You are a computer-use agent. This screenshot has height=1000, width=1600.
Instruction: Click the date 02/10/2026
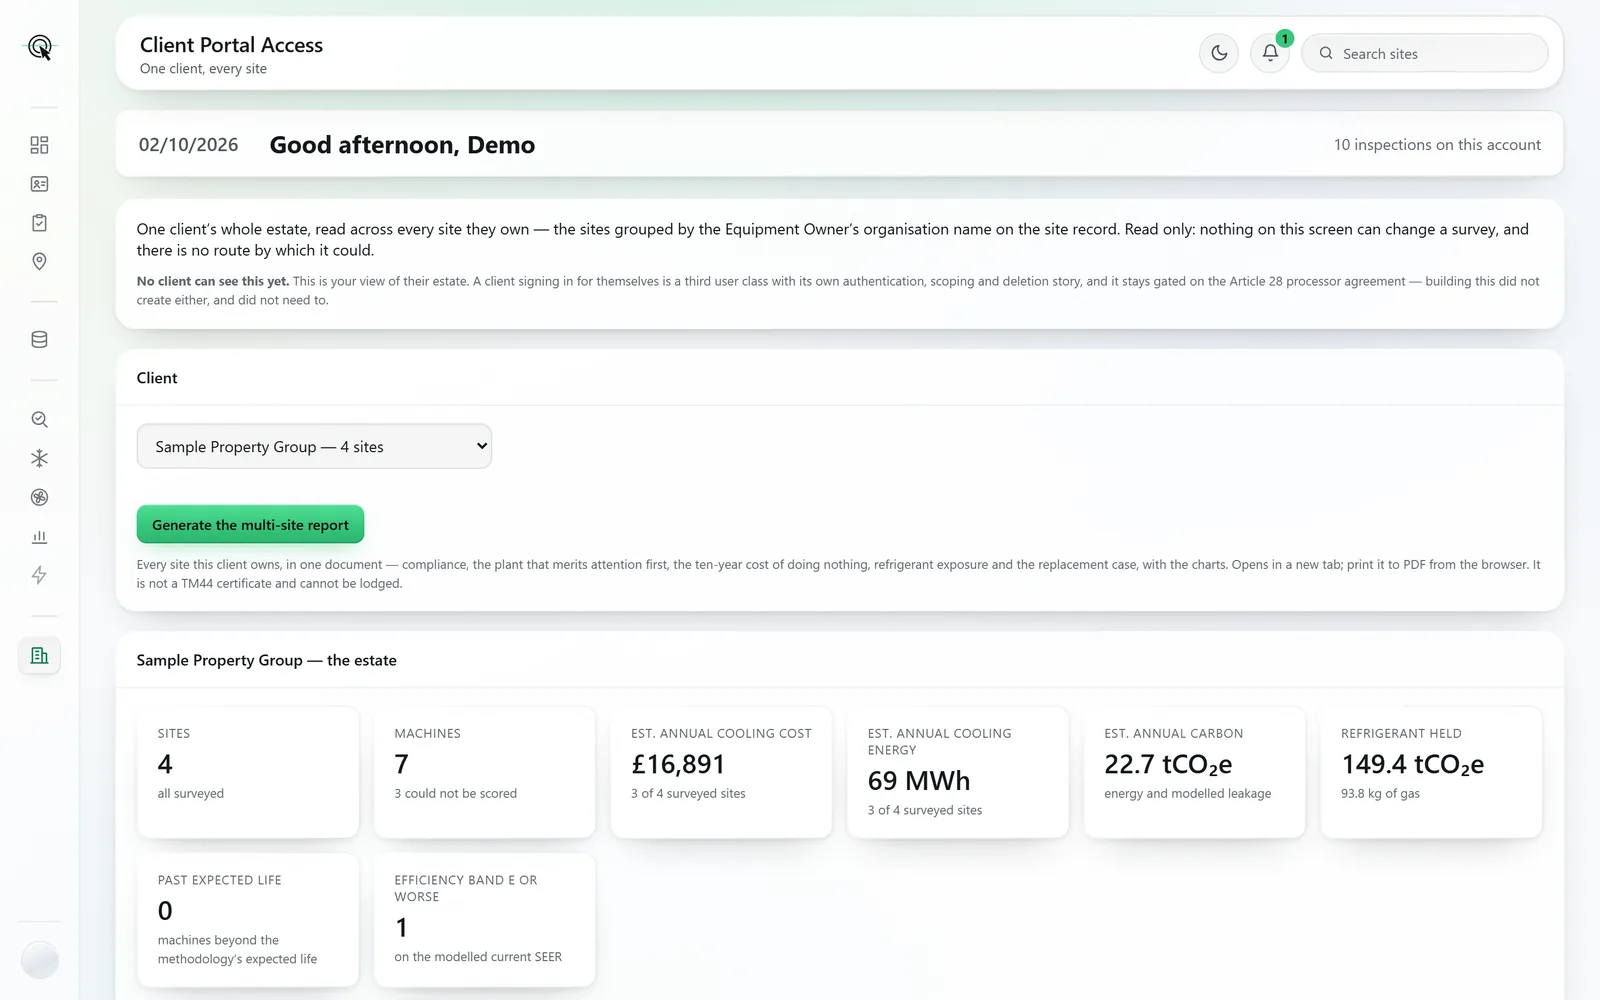click(x=188, y=145)
